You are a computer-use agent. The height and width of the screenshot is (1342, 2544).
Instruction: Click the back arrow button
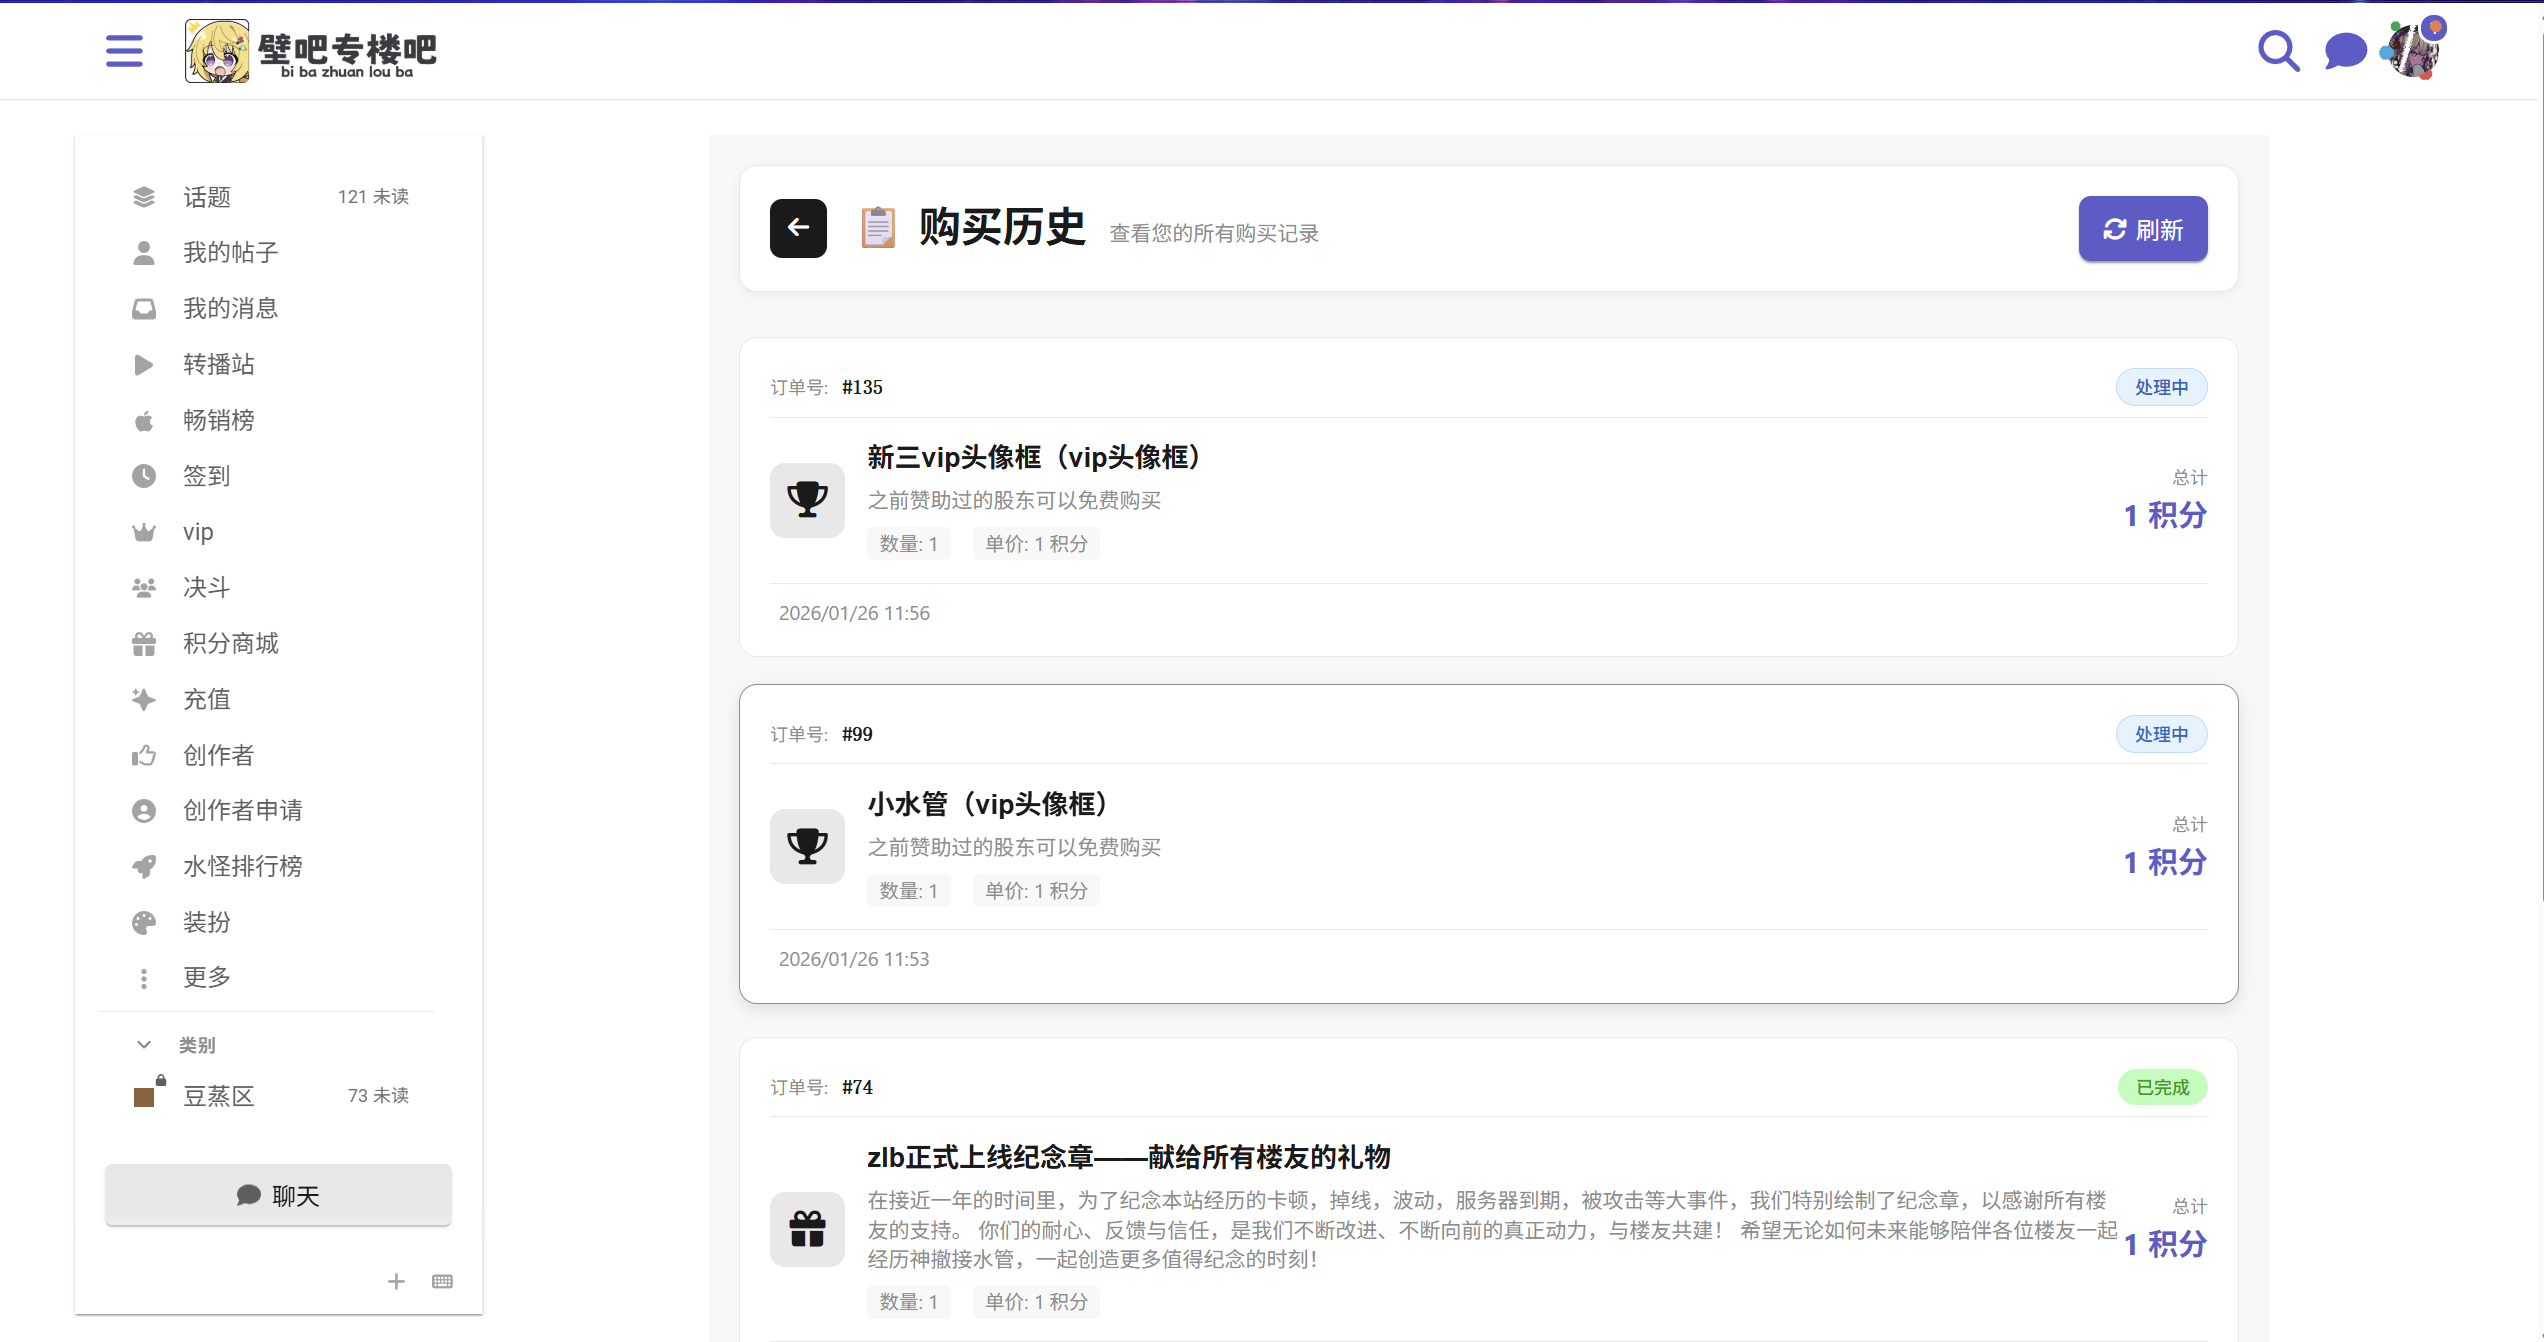click(798, 228)
